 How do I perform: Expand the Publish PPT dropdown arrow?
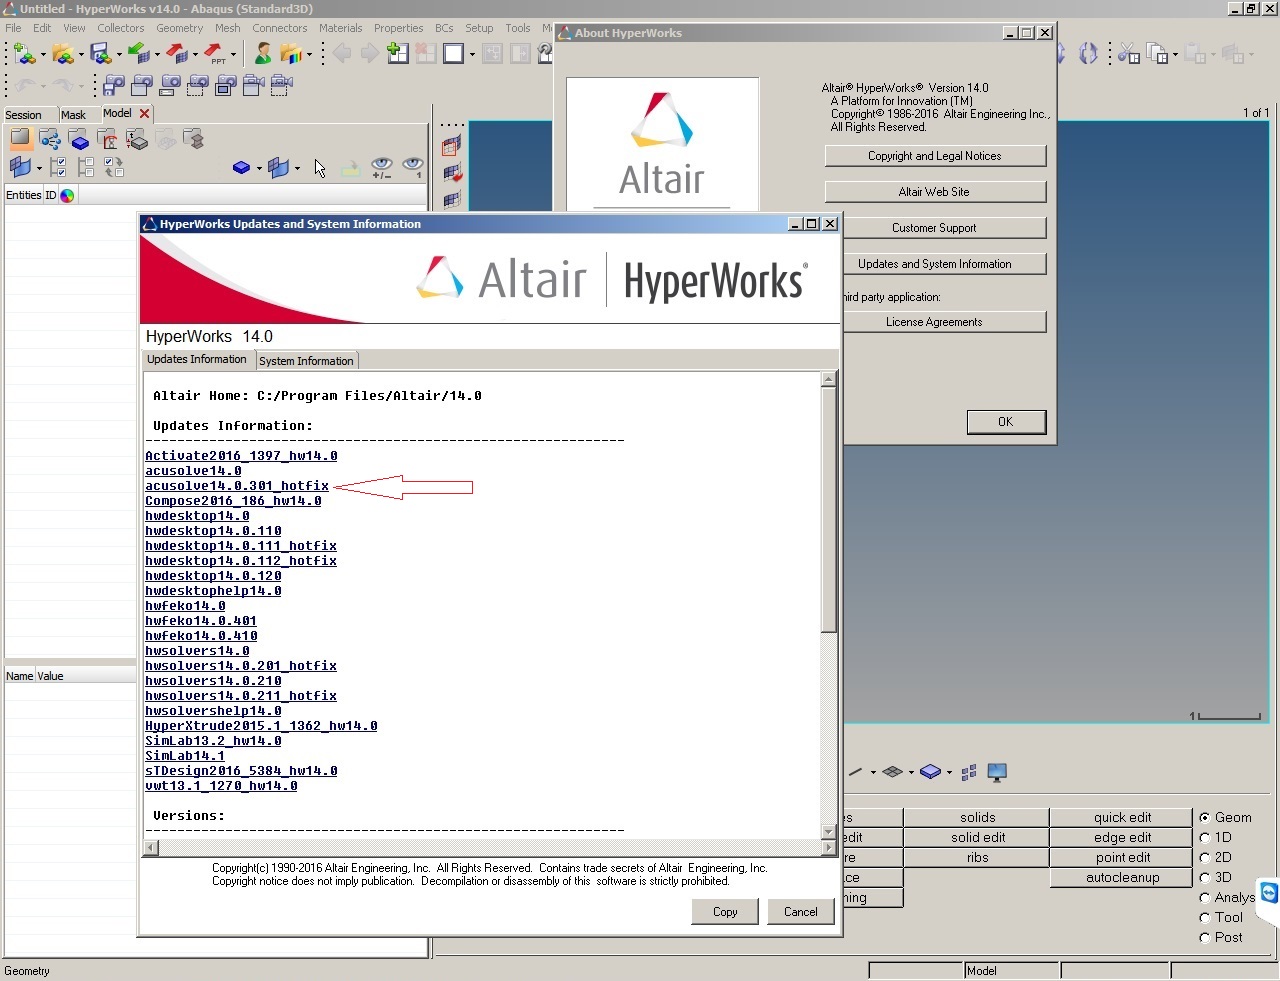click(234, 54)
